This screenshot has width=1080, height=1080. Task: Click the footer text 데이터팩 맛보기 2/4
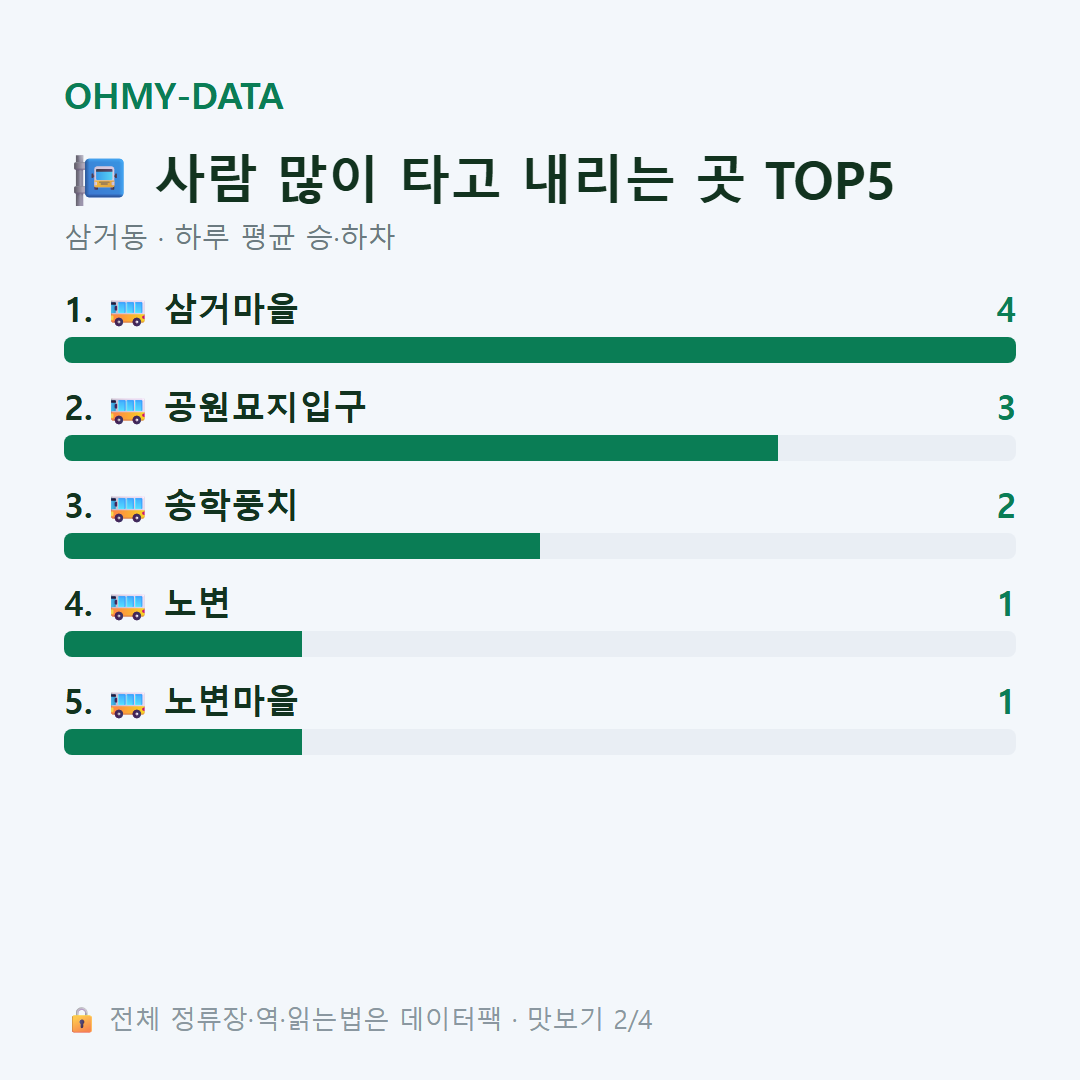point(526,1019)
